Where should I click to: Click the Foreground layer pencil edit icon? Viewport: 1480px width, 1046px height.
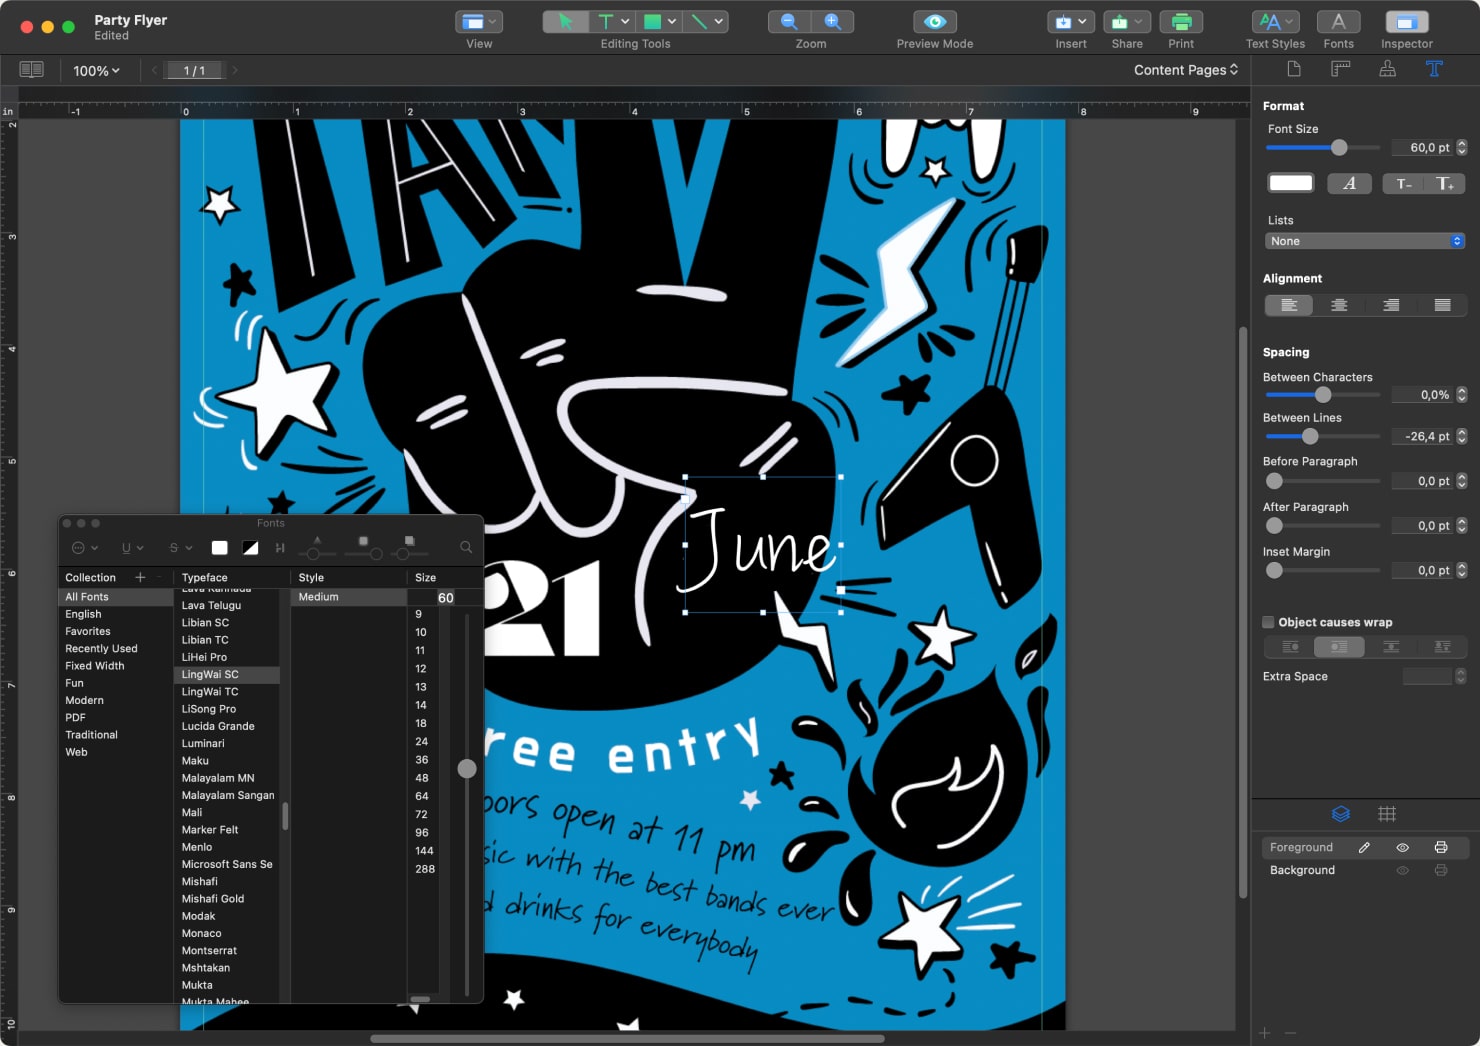1364,847
